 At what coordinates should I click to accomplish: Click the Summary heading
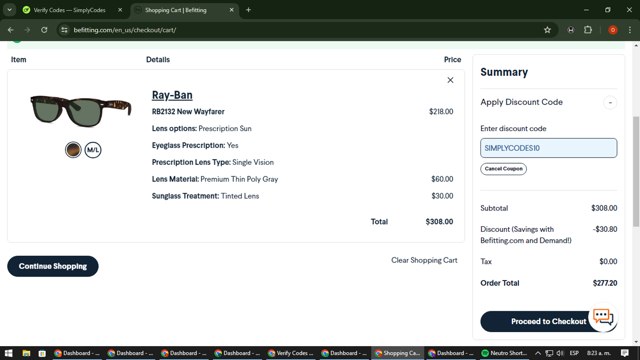[504, 72]
